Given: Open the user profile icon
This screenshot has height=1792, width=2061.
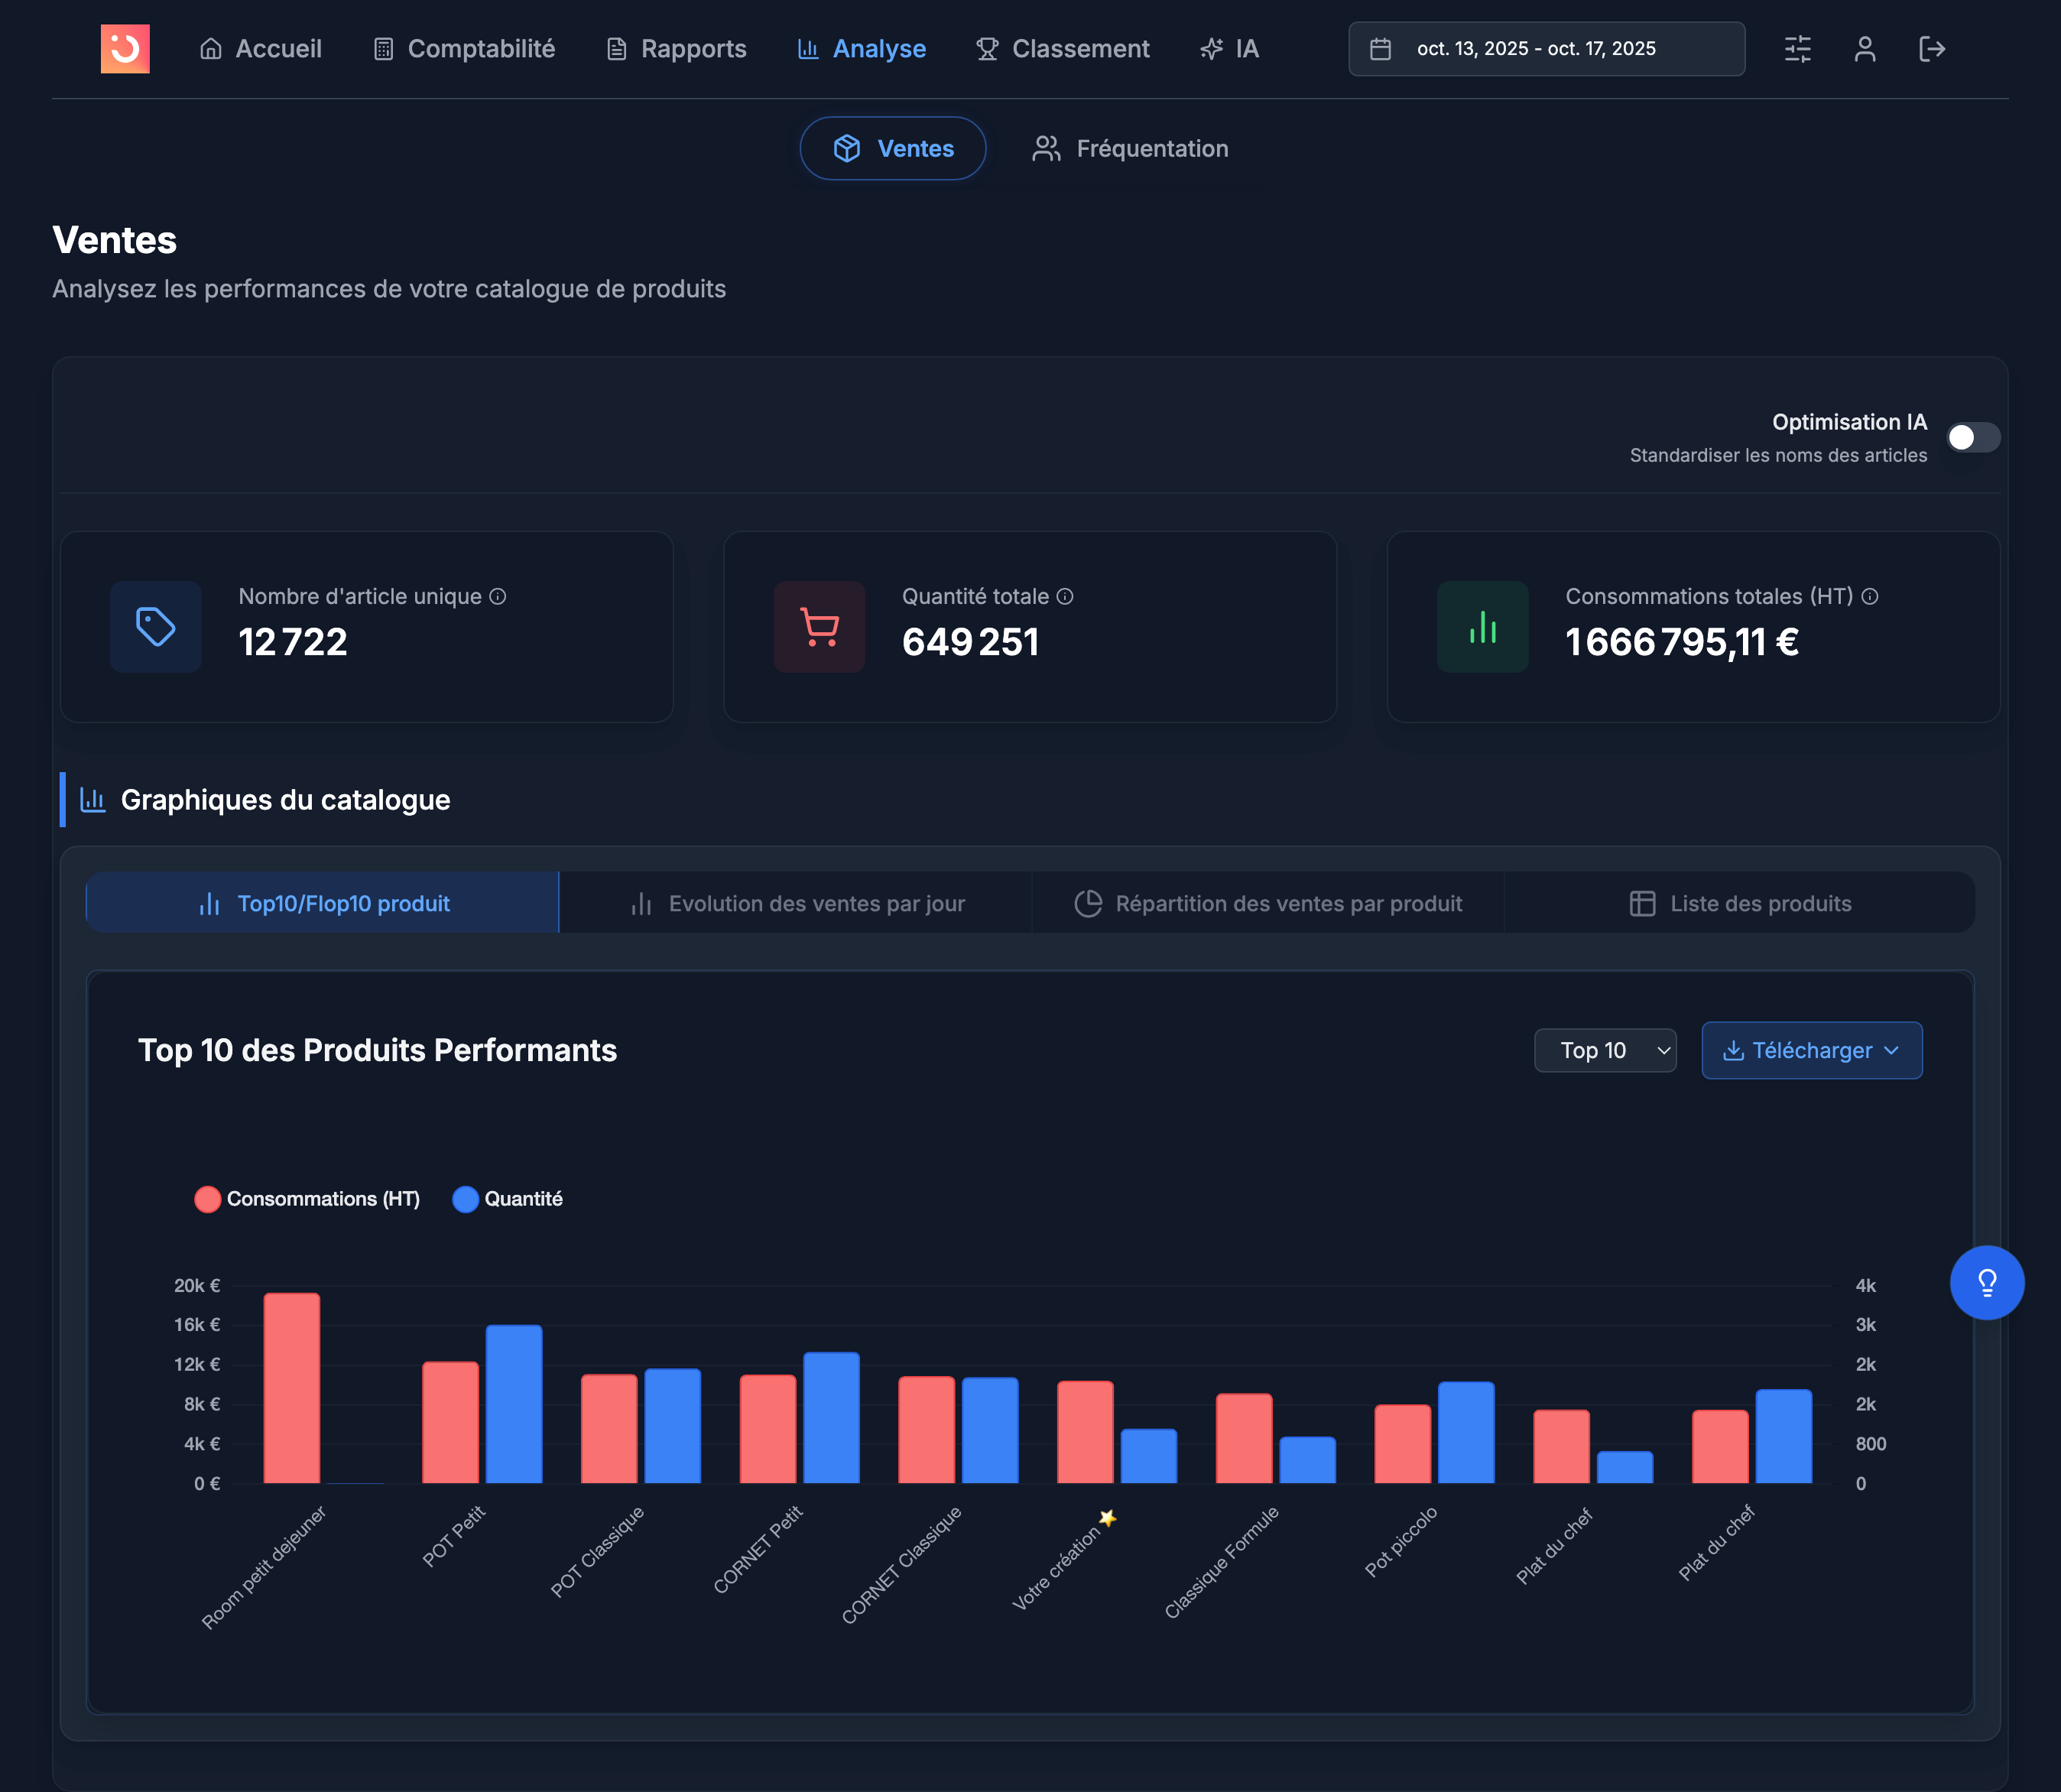Looking at the screenshot, I should point(1864,49).
